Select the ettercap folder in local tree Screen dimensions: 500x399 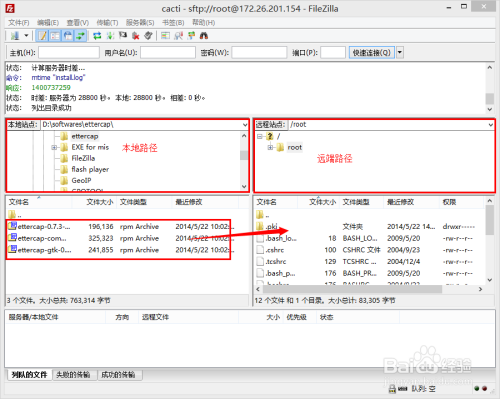click(85, 136)
